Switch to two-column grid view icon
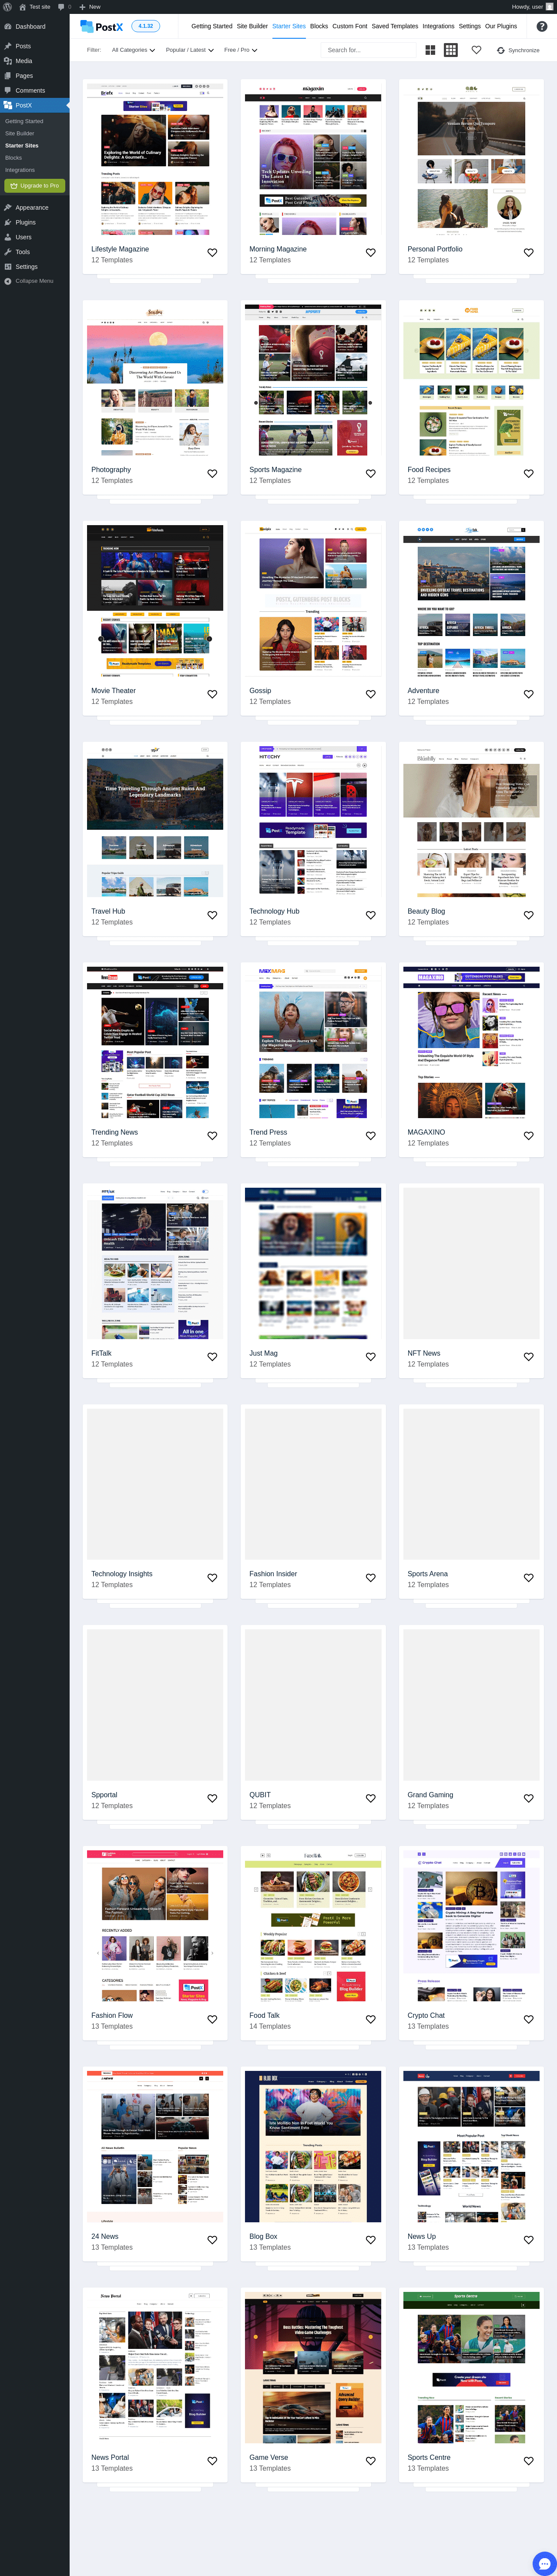 [x=431, y=50]
